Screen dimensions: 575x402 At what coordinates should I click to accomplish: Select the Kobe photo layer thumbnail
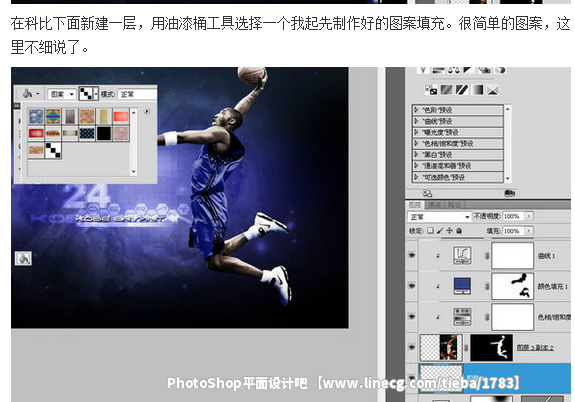pyautogui.click(x=441, y=347)
